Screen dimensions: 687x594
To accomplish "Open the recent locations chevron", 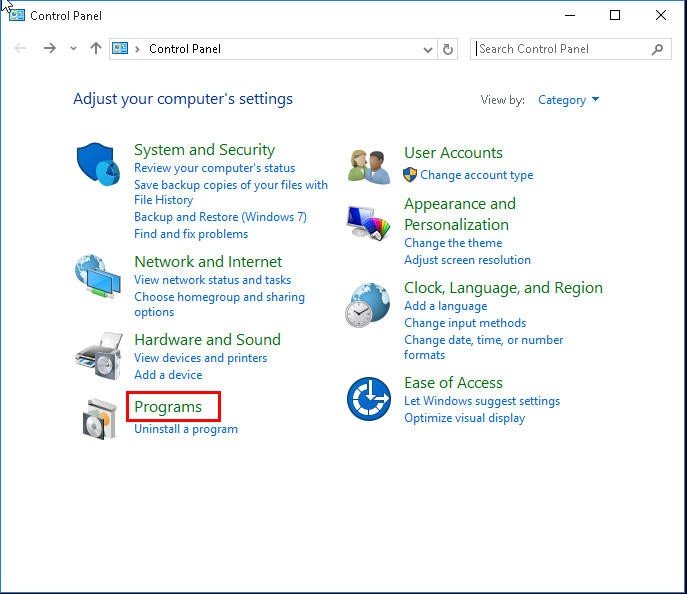I will tap(73, 49).
